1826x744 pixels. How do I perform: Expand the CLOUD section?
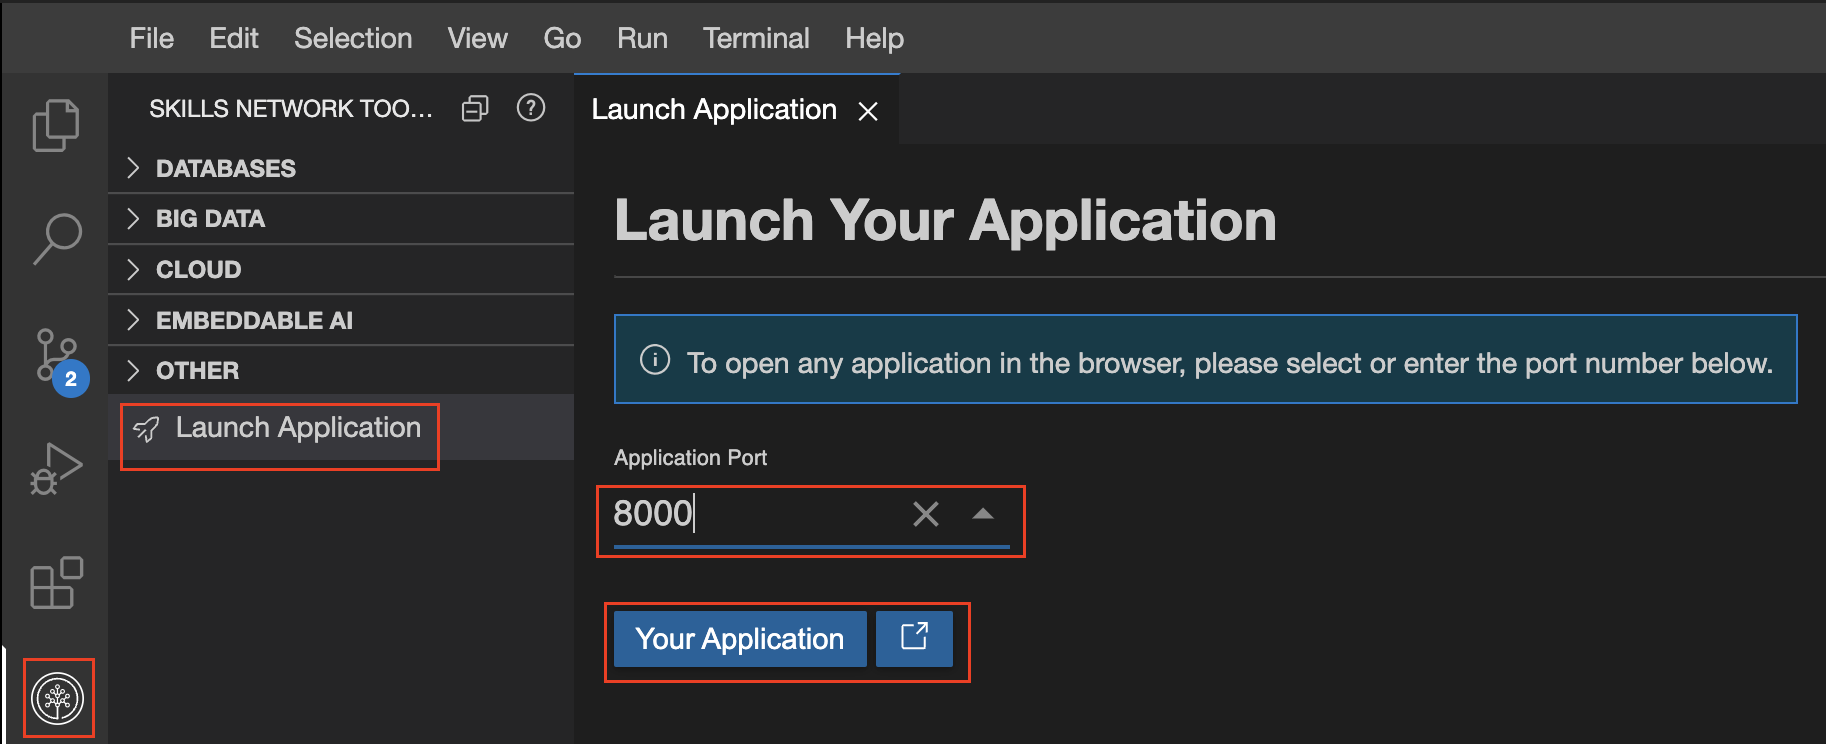click(x=341, y=270)
